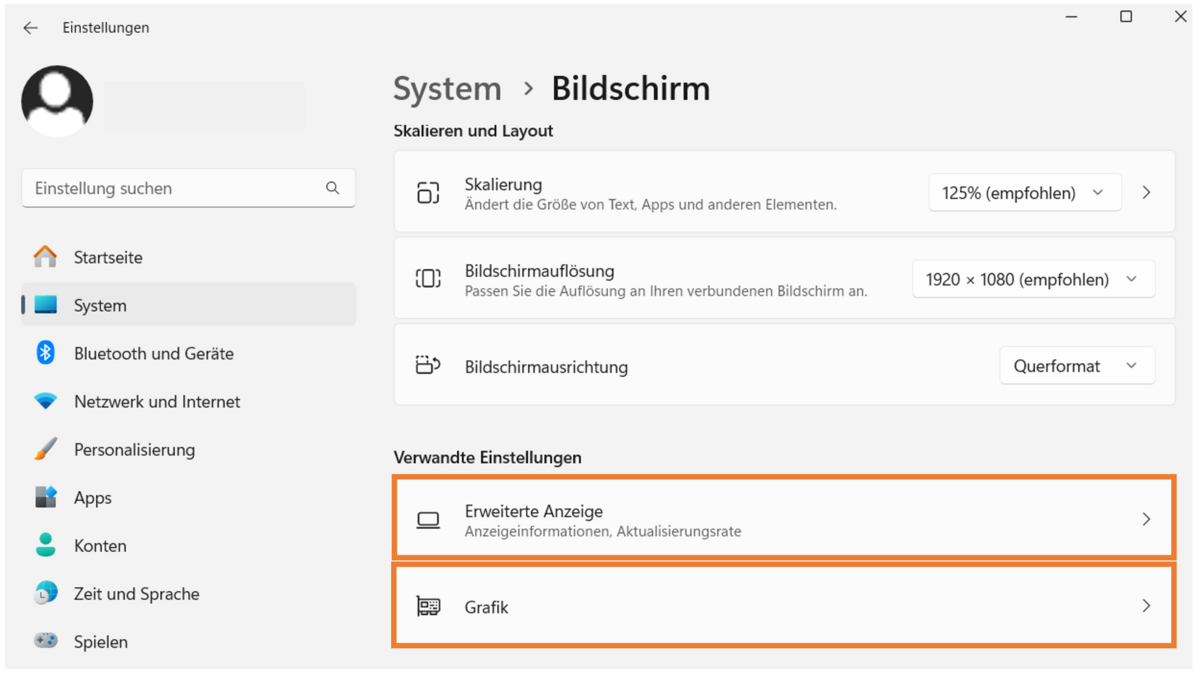Click the Zeit und Sprache clock icon

pyautogui.click(x=45, y=593)
